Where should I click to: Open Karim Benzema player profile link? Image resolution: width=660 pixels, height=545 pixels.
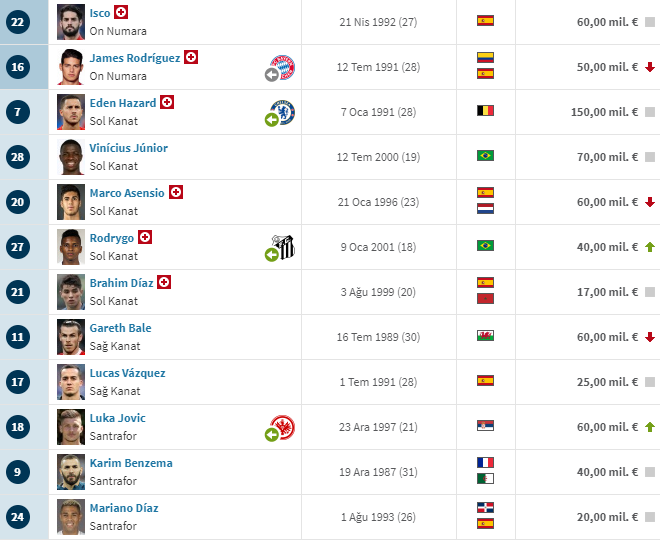point(131,463)
